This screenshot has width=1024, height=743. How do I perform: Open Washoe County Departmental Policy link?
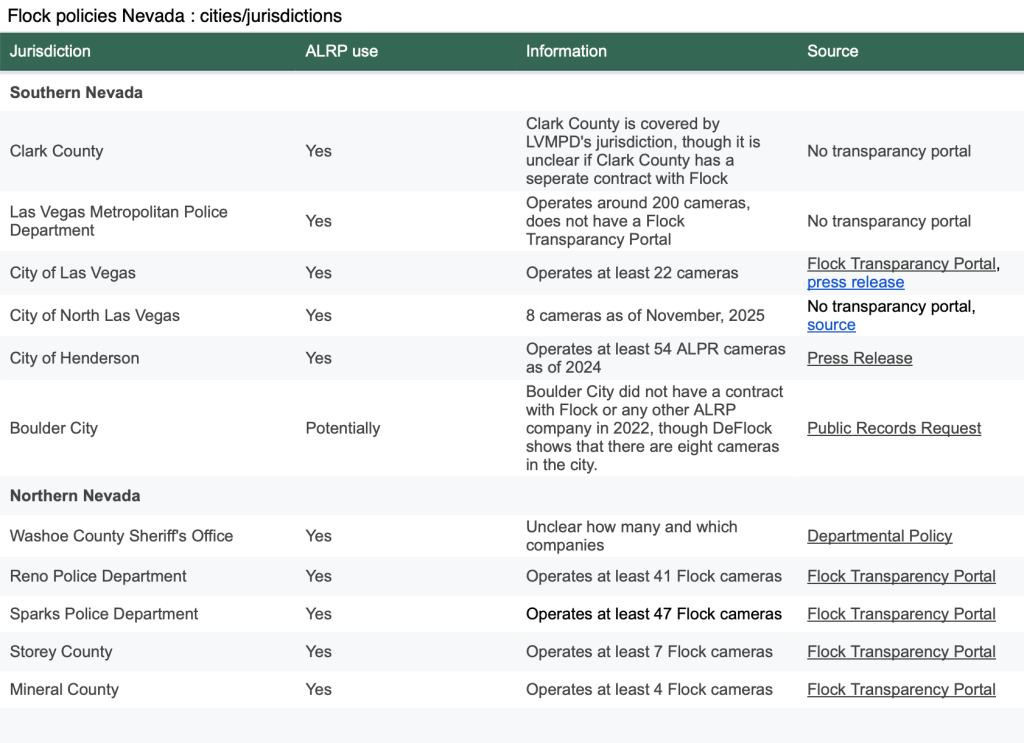880,536
